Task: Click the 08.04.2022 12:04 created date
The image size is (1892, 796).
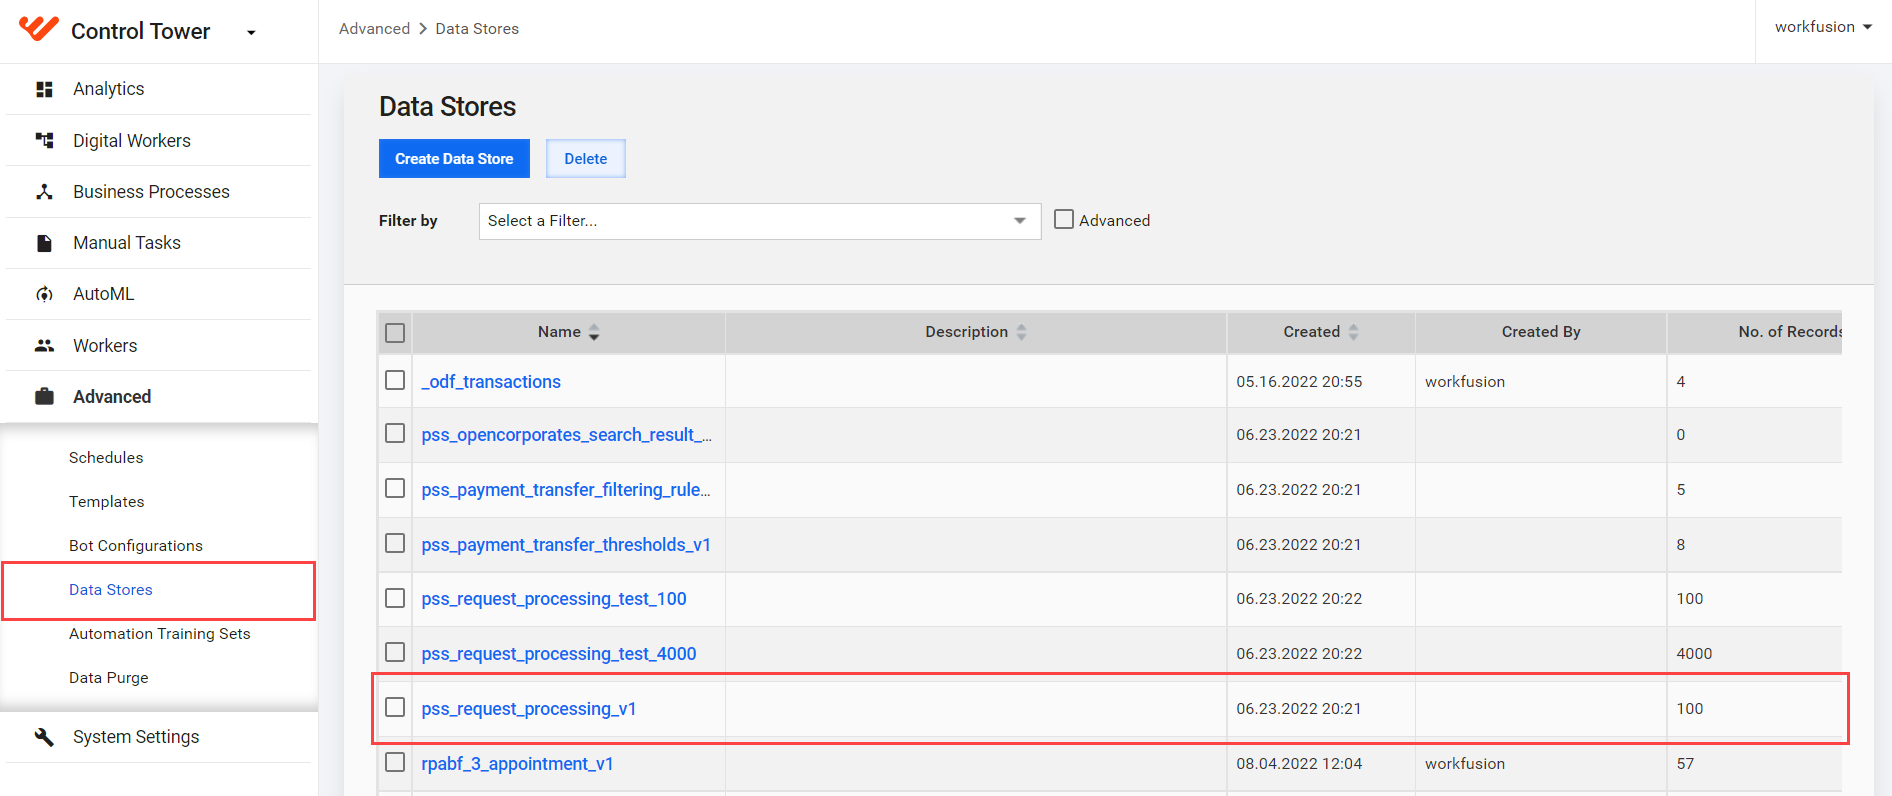Action: tap(1299, 764)
